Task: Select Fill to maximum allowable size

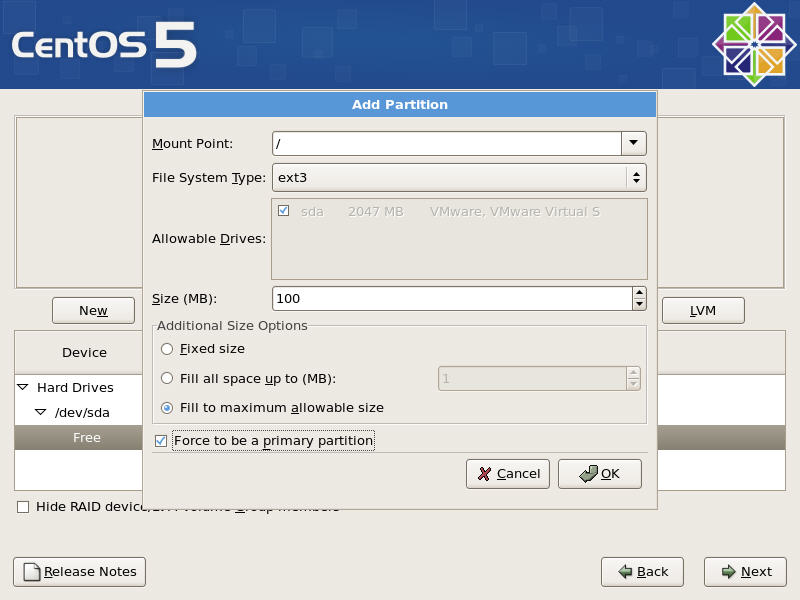Action: pos(167,408)
